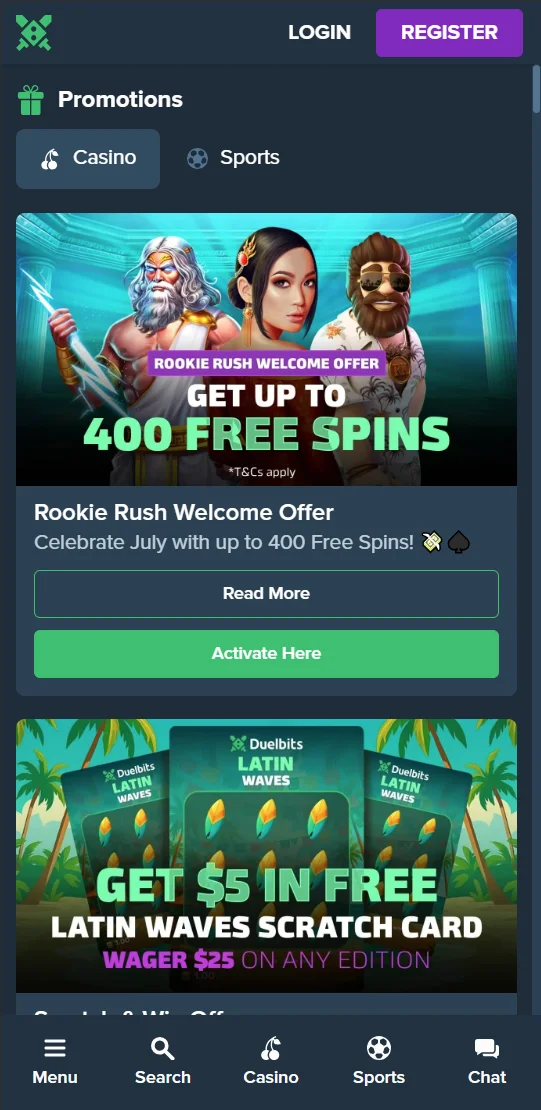Click the page vertical scrollbar
541x1110 pixels.
537,538
